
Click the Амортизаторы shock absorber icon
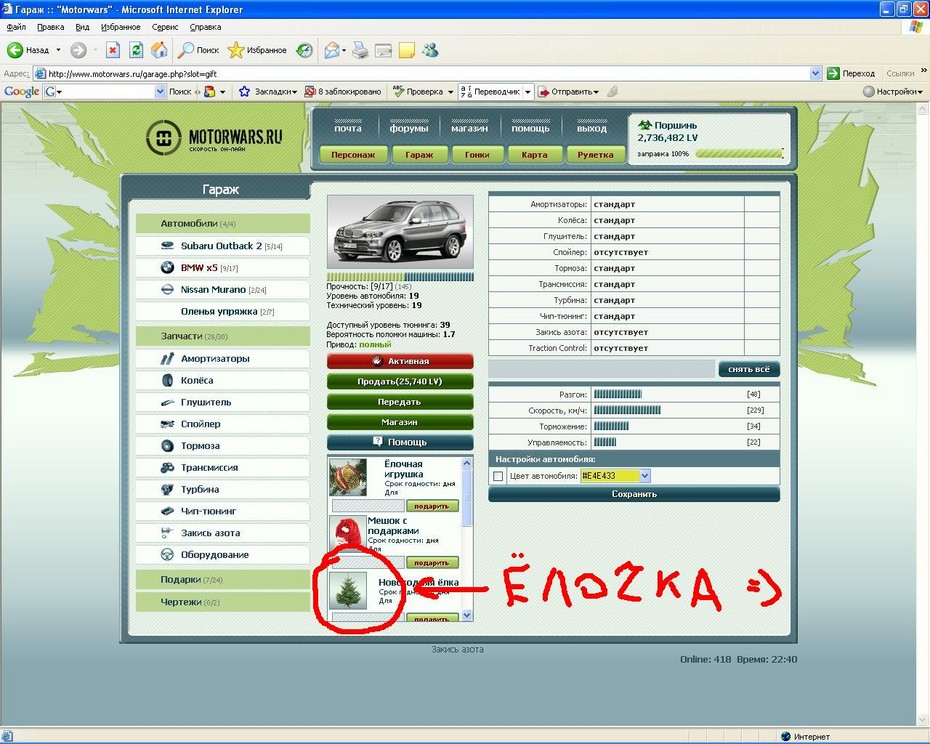click(x=167, y=358)
